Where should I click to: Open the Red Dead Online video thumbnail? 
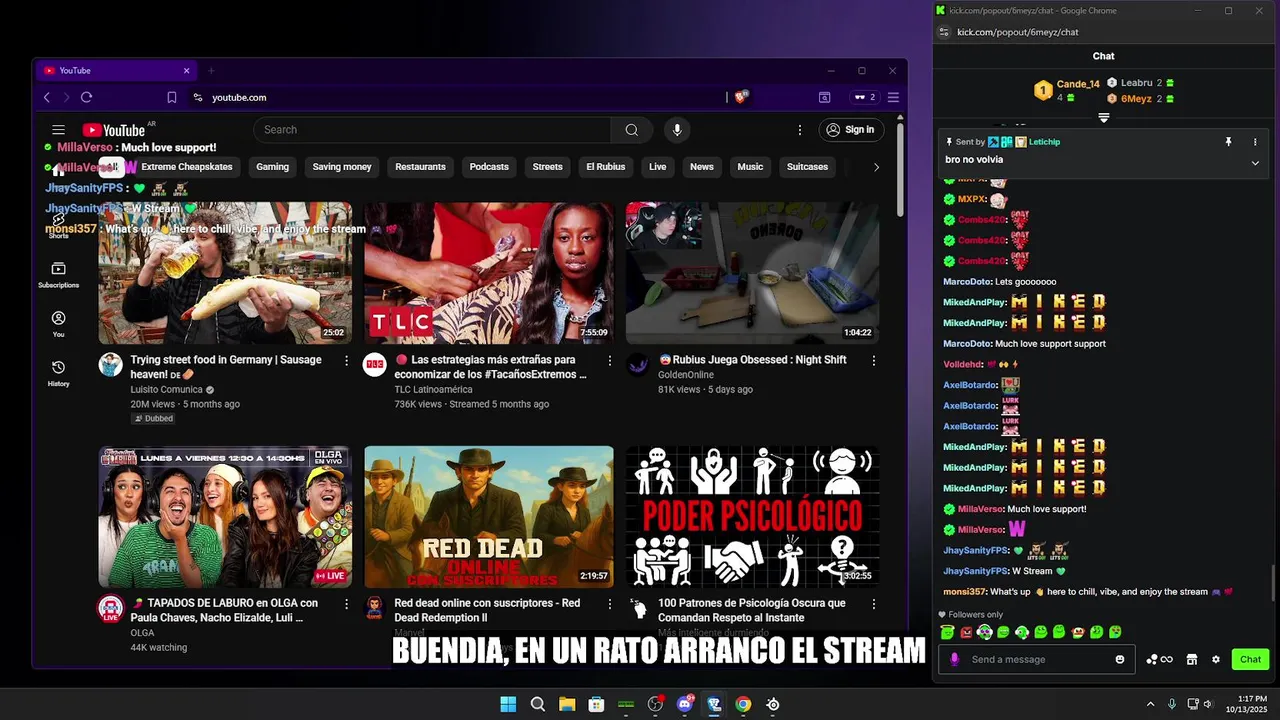(x=489, y=517)
